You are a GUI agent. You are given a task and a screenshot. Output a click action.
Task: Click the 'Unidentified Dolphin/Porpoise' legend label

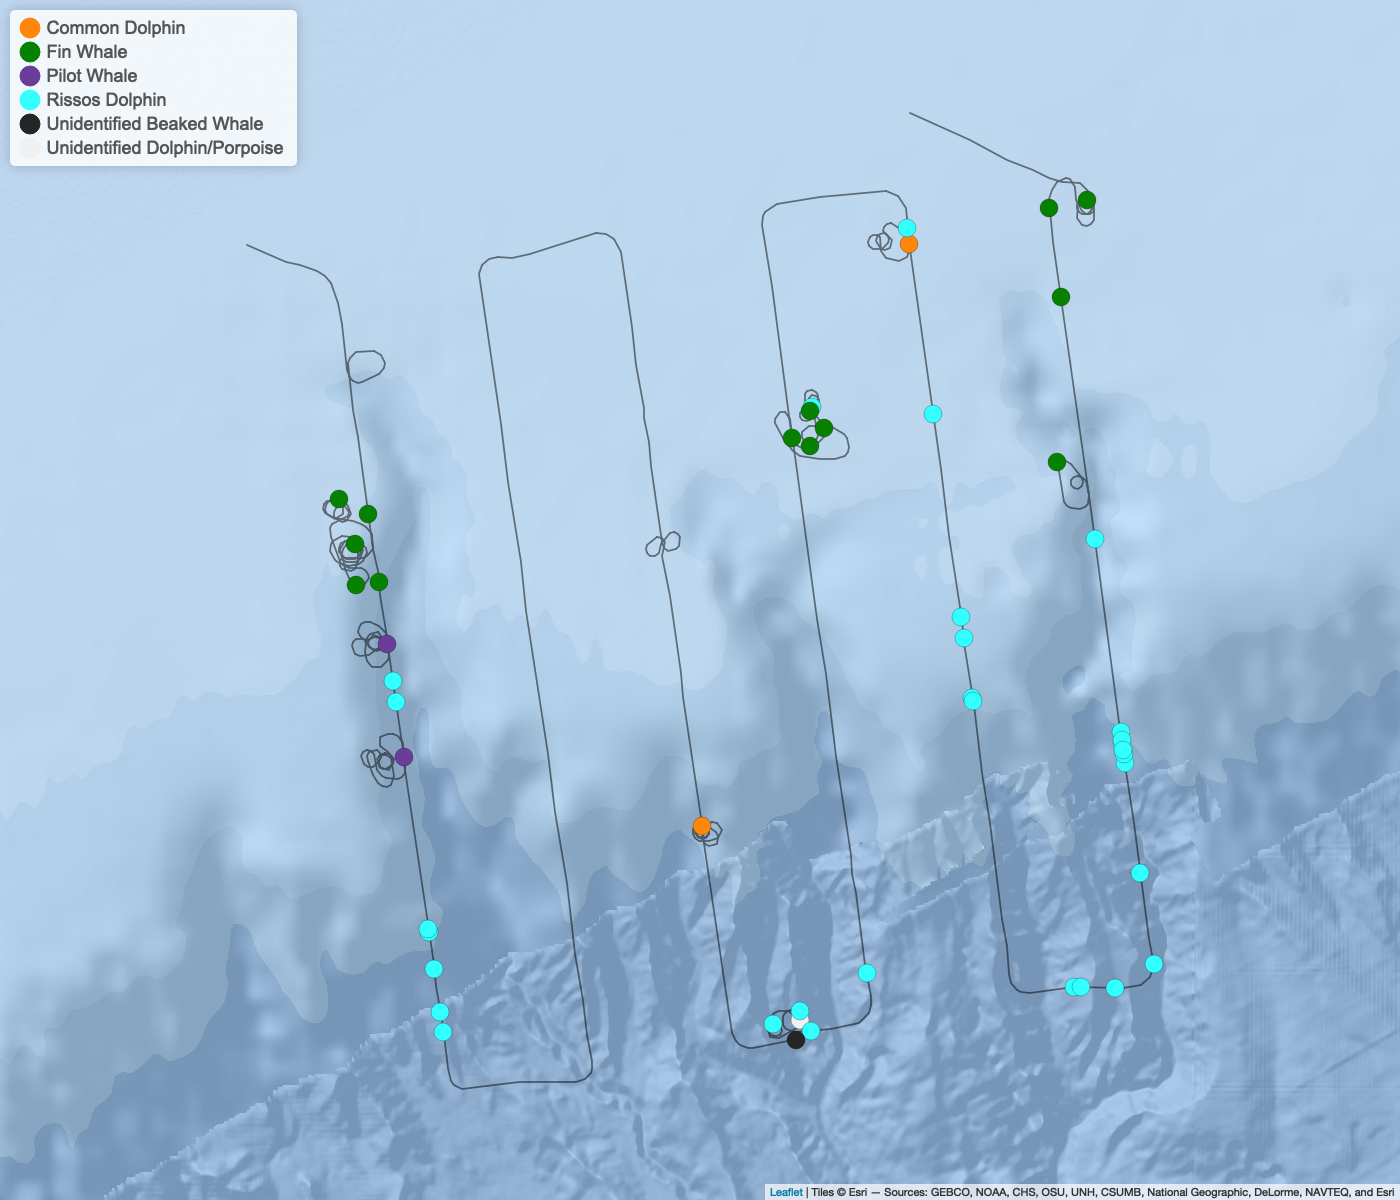tap(165, 148)
